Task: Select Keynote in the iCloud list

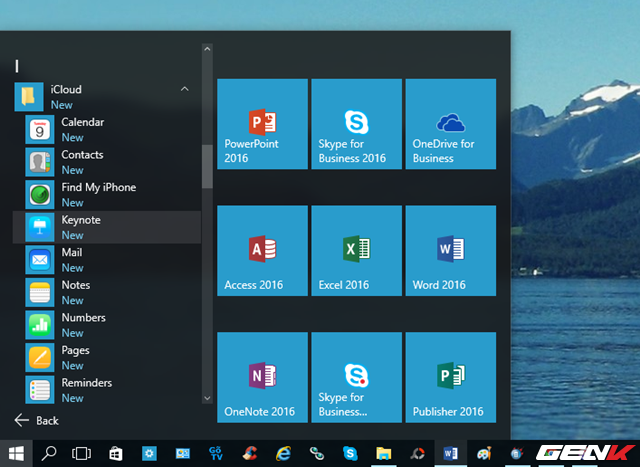Action: (80, 227)
